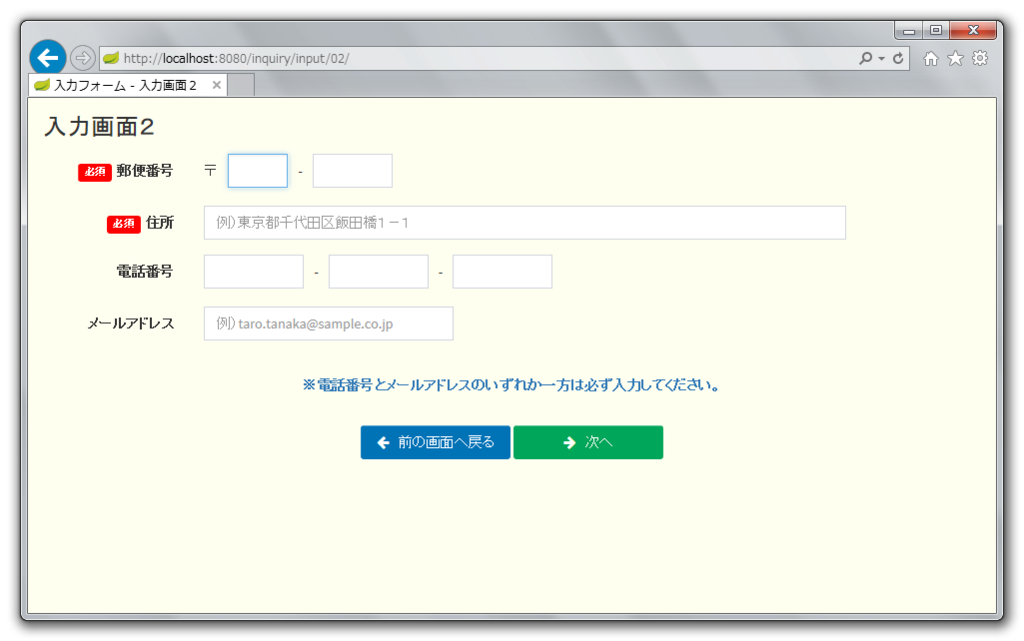
Task: Open the address bar dropdown arrow
Action: point(881,59)
